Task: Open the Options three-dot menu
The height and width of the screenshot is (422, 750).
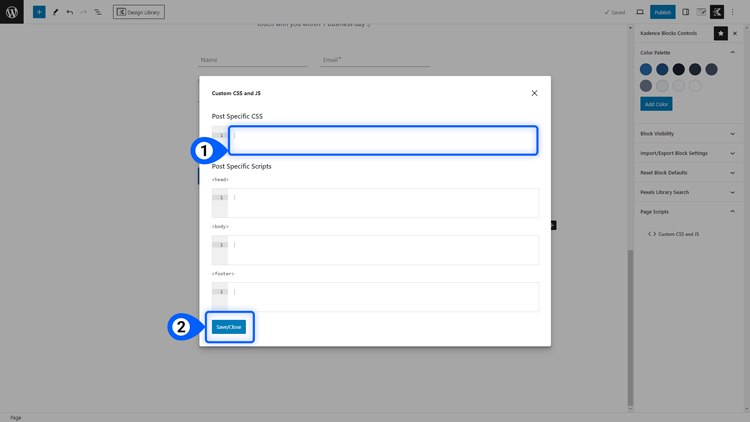Action: [732, 12]
